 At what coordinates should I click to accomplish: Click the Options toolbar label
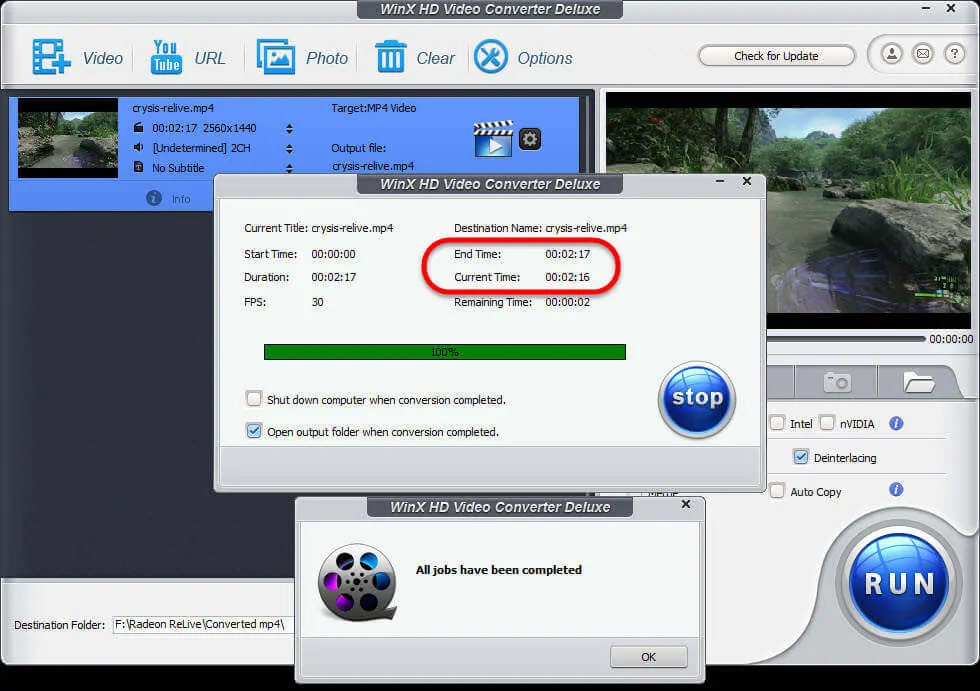545,58
